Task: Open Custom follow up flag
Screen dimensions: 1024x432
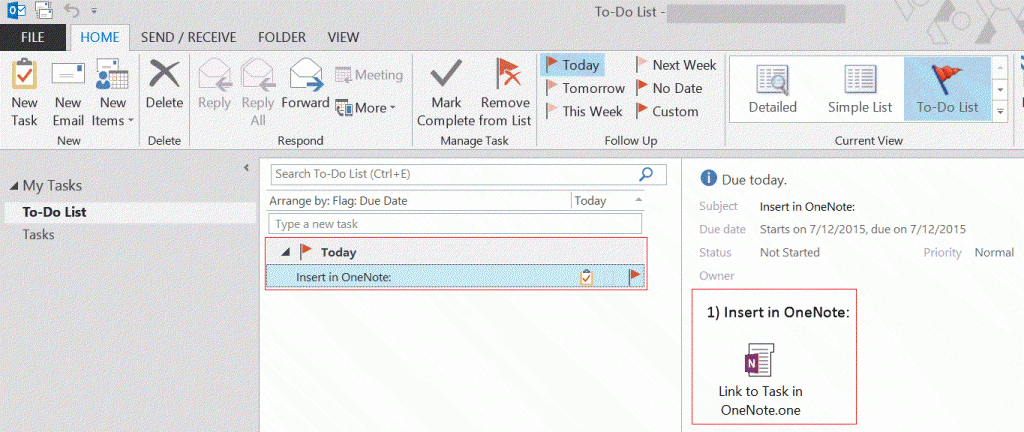Action: click(667, 111)
